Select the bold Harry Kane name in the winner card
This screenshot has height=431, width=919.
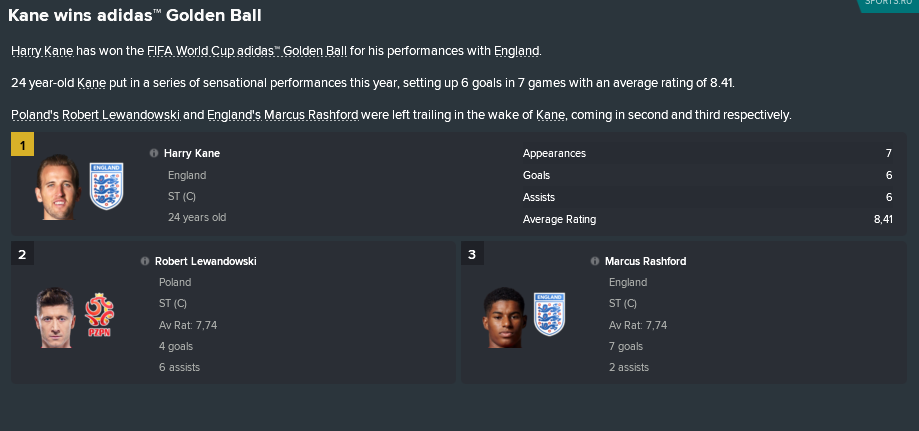tap(192, 153)
